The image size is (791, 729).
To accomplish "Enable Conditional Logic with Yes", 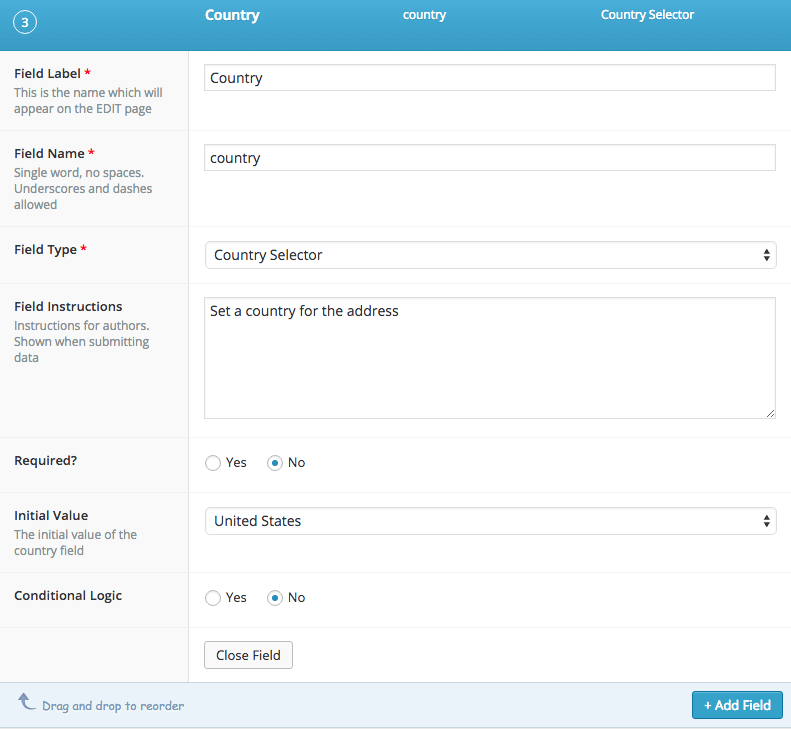I will pyautogui.click(x=212, y=598).
